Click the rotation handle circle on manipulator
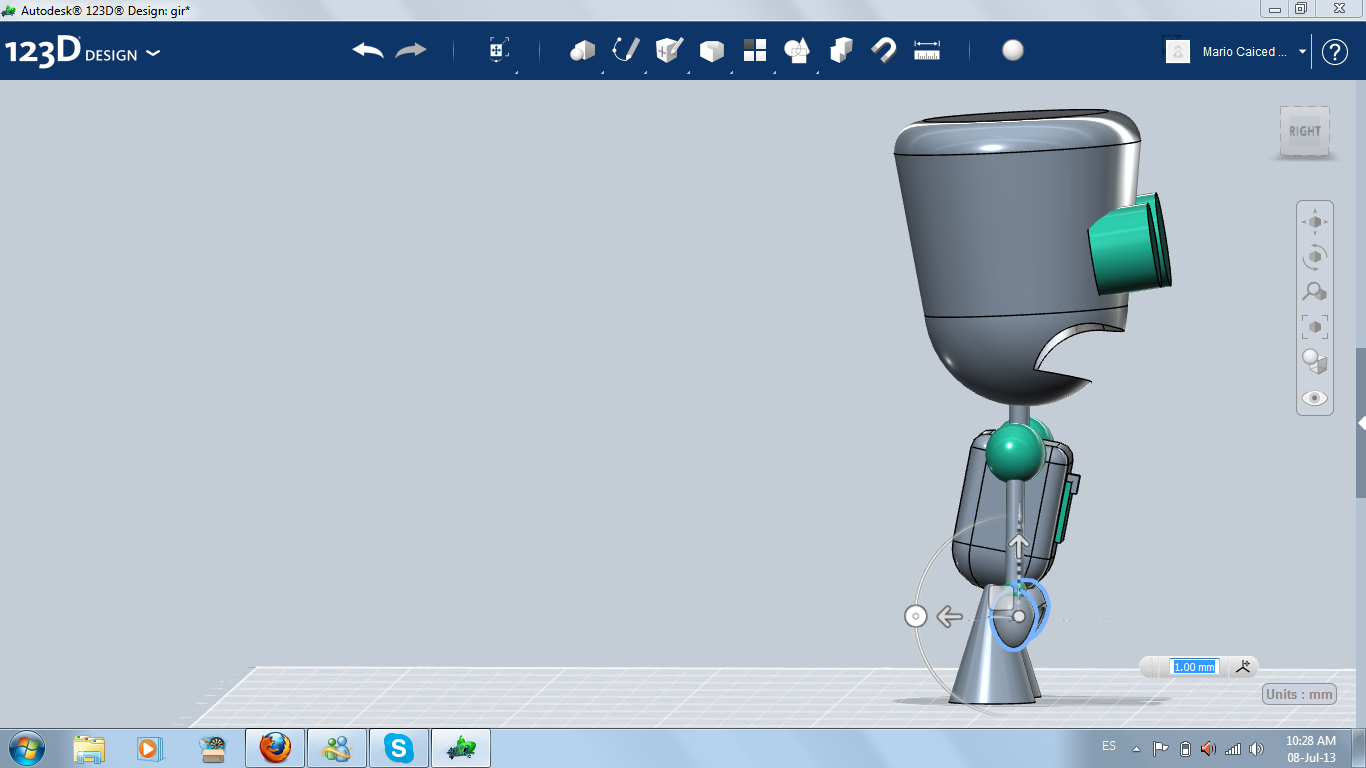 pyautogui.click(x=915, y=616)
